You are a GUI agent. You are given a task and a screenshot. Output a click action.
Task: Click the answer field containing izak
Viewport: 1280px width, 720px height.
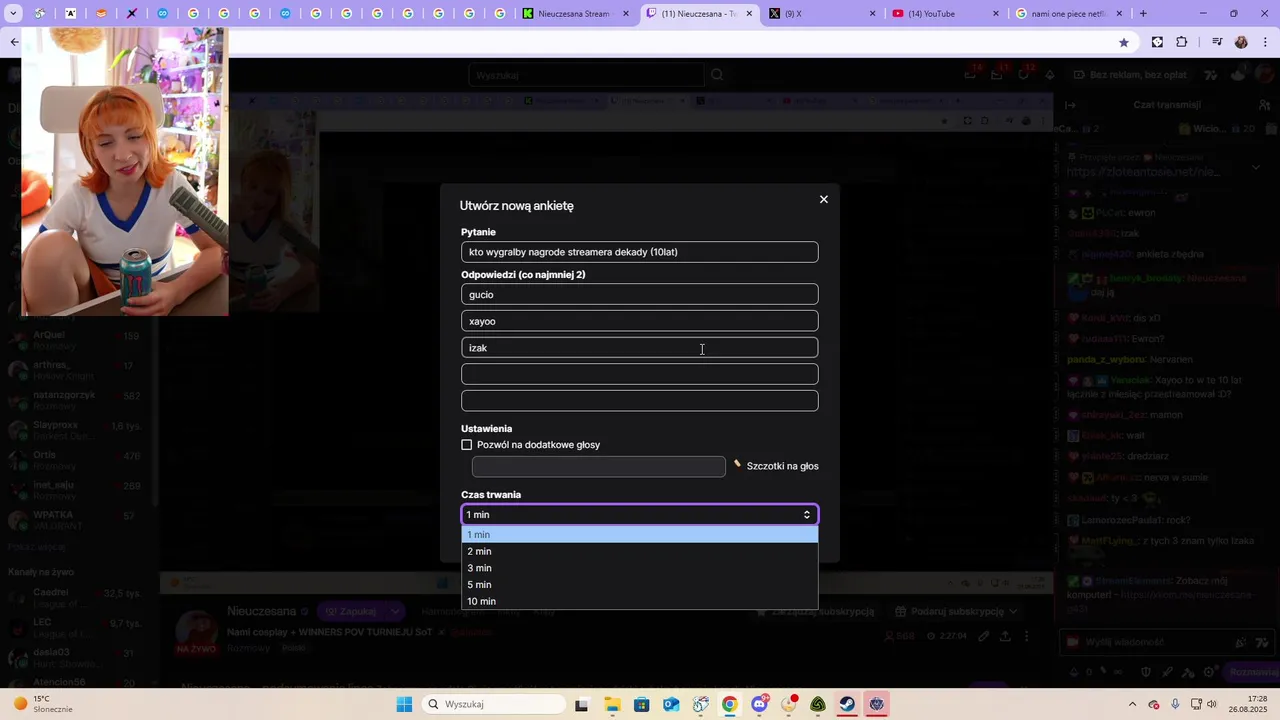[640, 348]
